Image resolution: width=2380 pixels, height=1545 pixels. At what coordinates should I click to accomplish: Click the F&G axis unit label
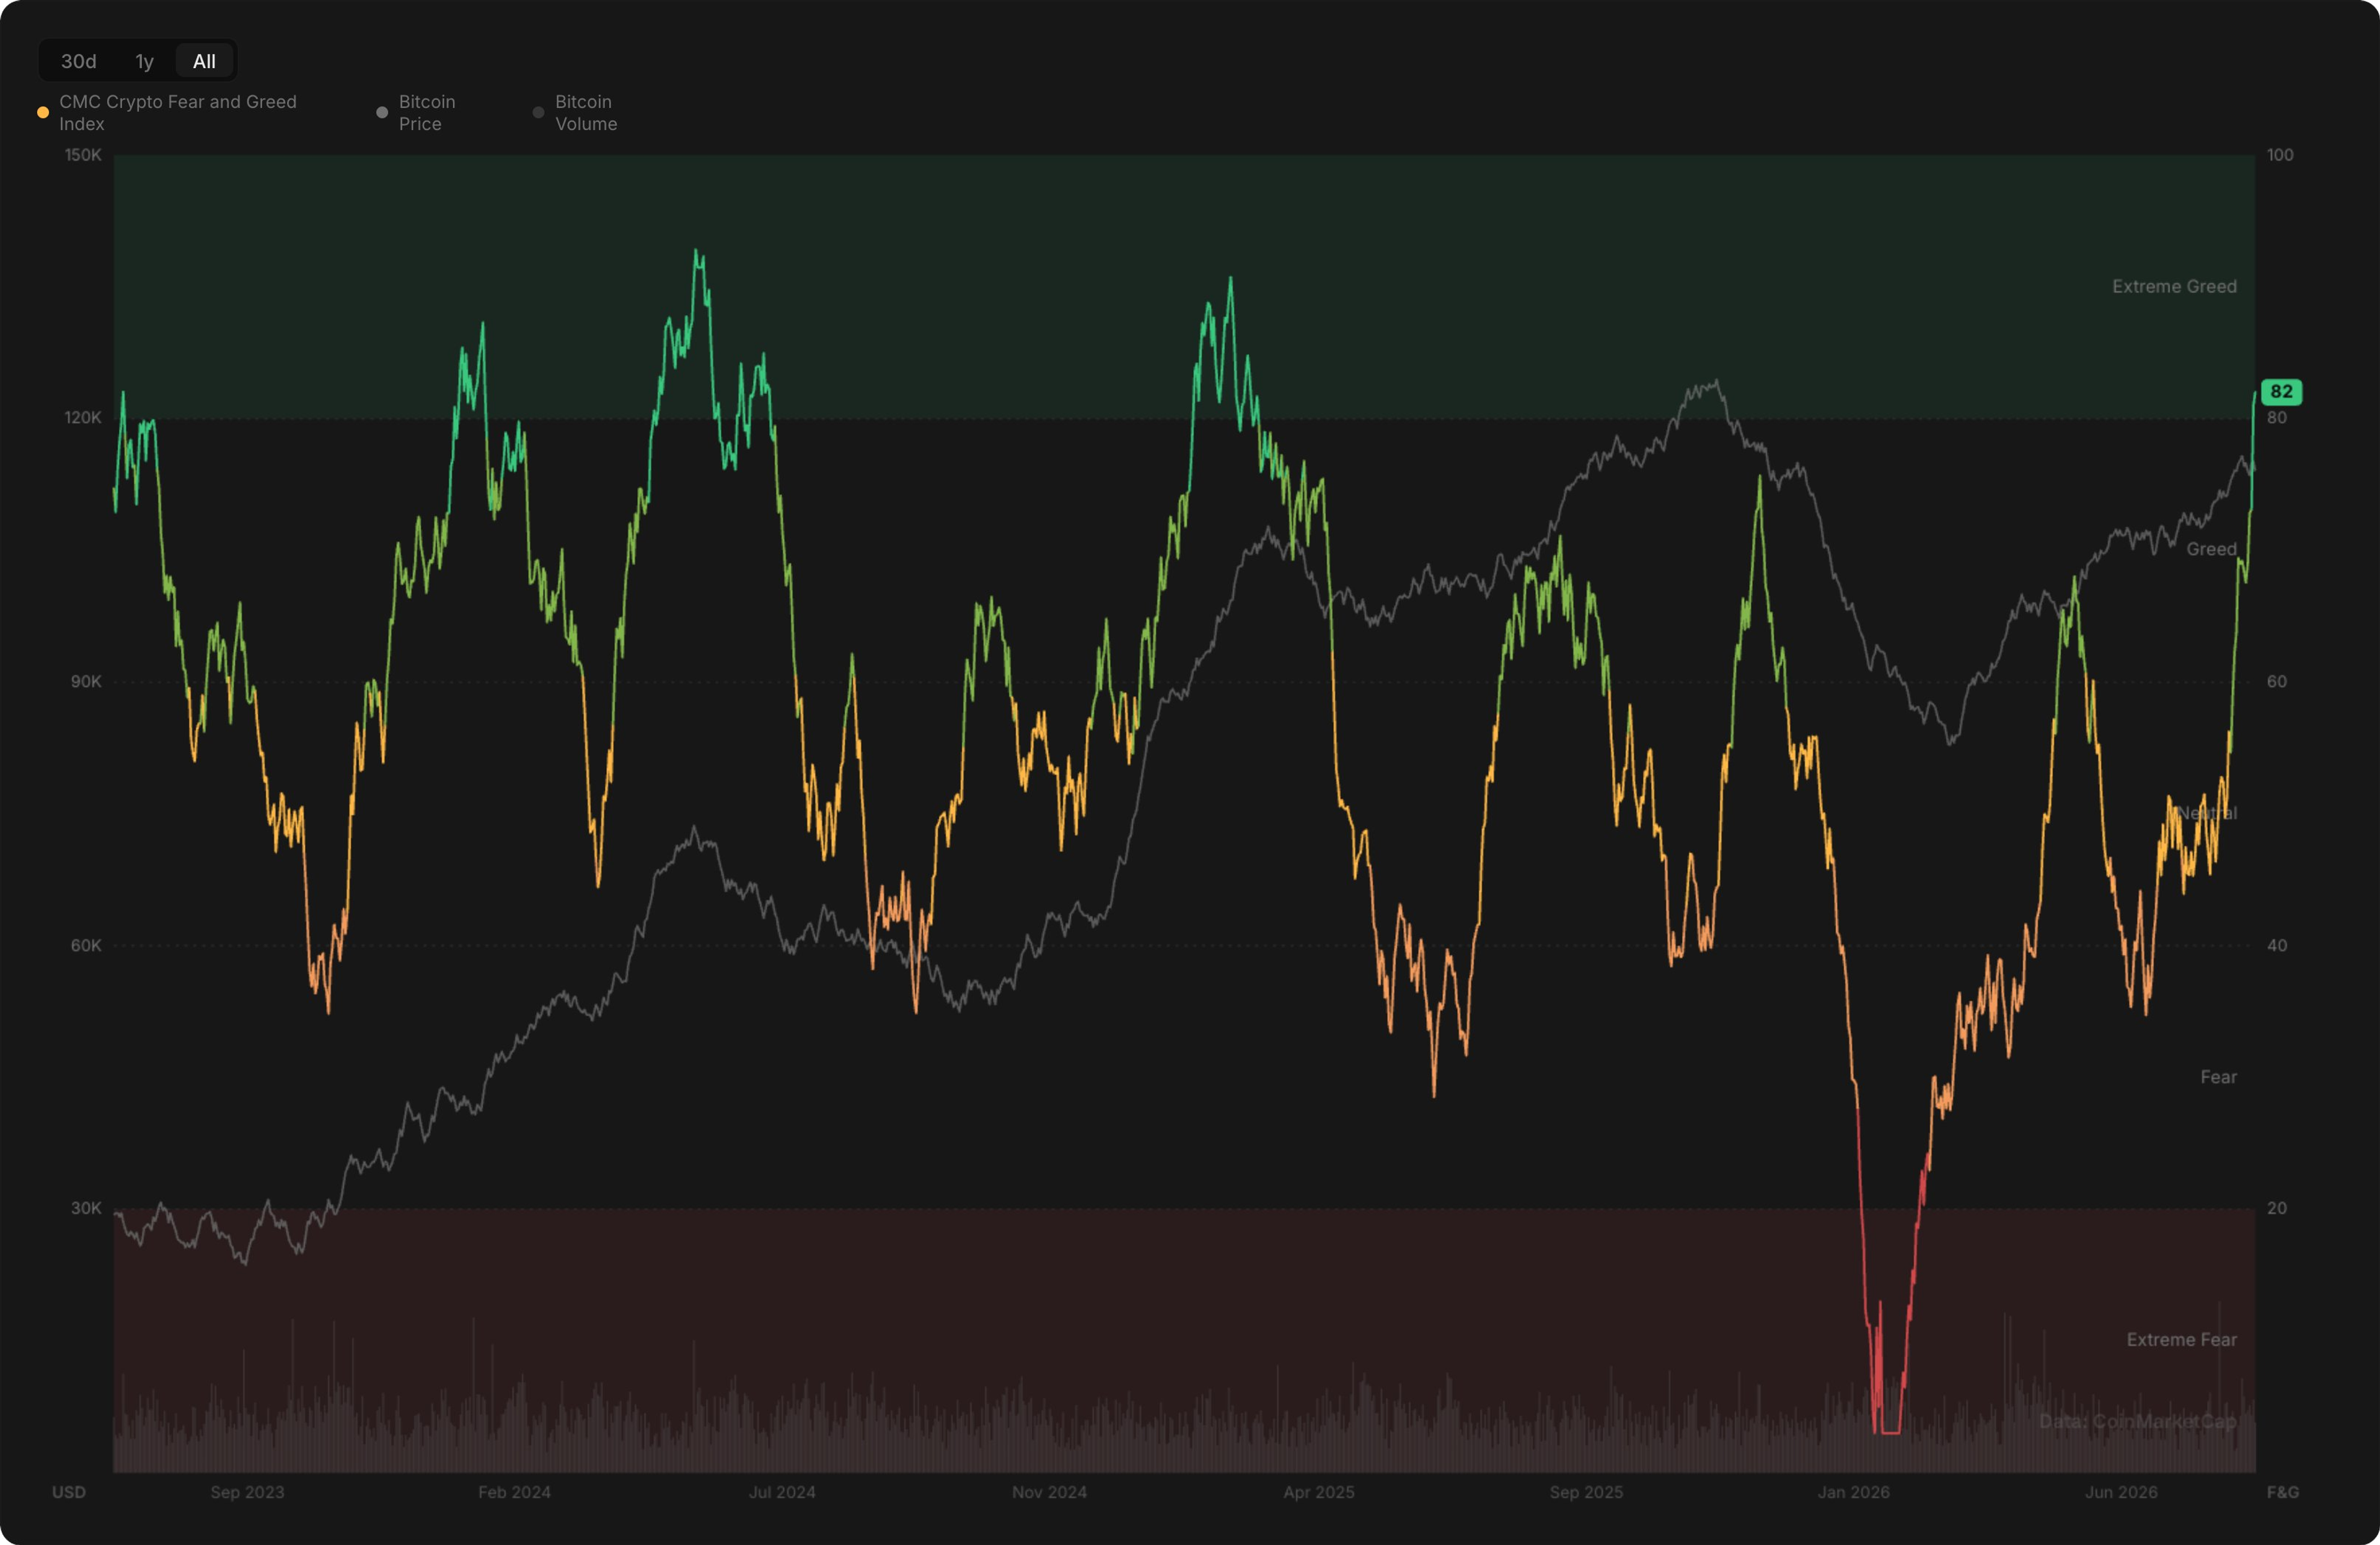pyautogui.click(x=2283, y=1492)
